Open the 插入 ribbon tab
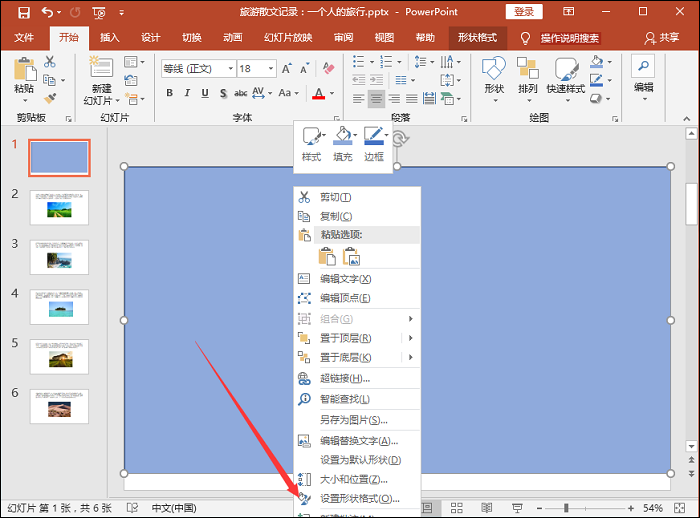700x518 pixels. [x=109, y=38]
